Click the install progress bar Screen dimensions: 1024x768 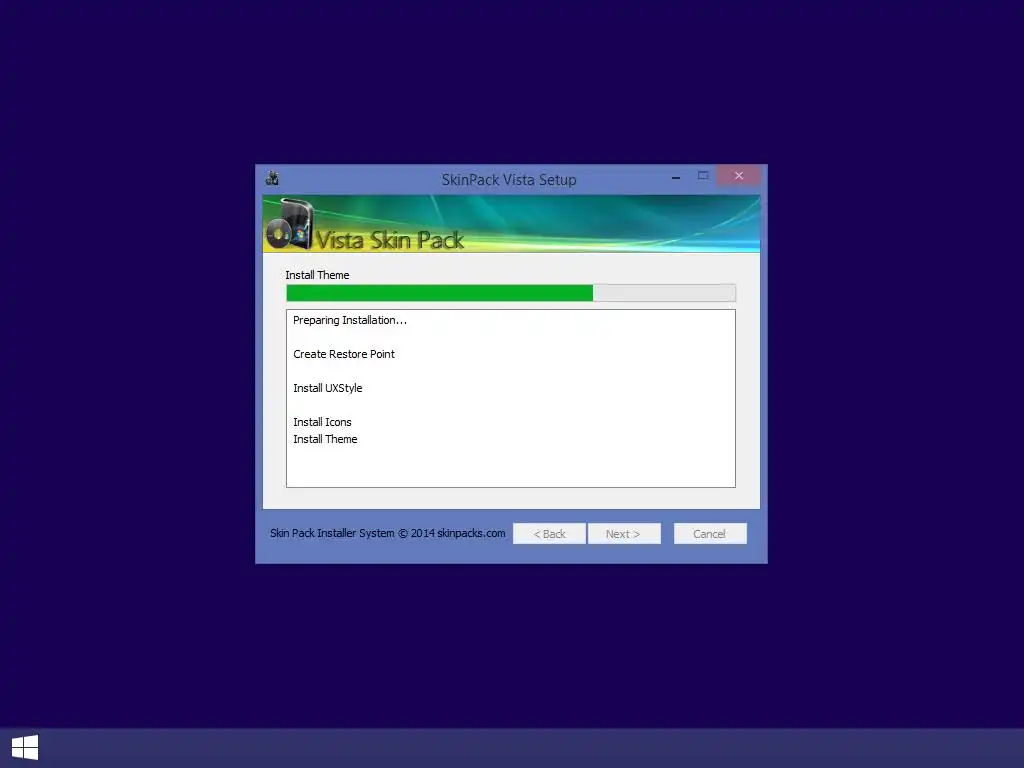click(511, 293)
